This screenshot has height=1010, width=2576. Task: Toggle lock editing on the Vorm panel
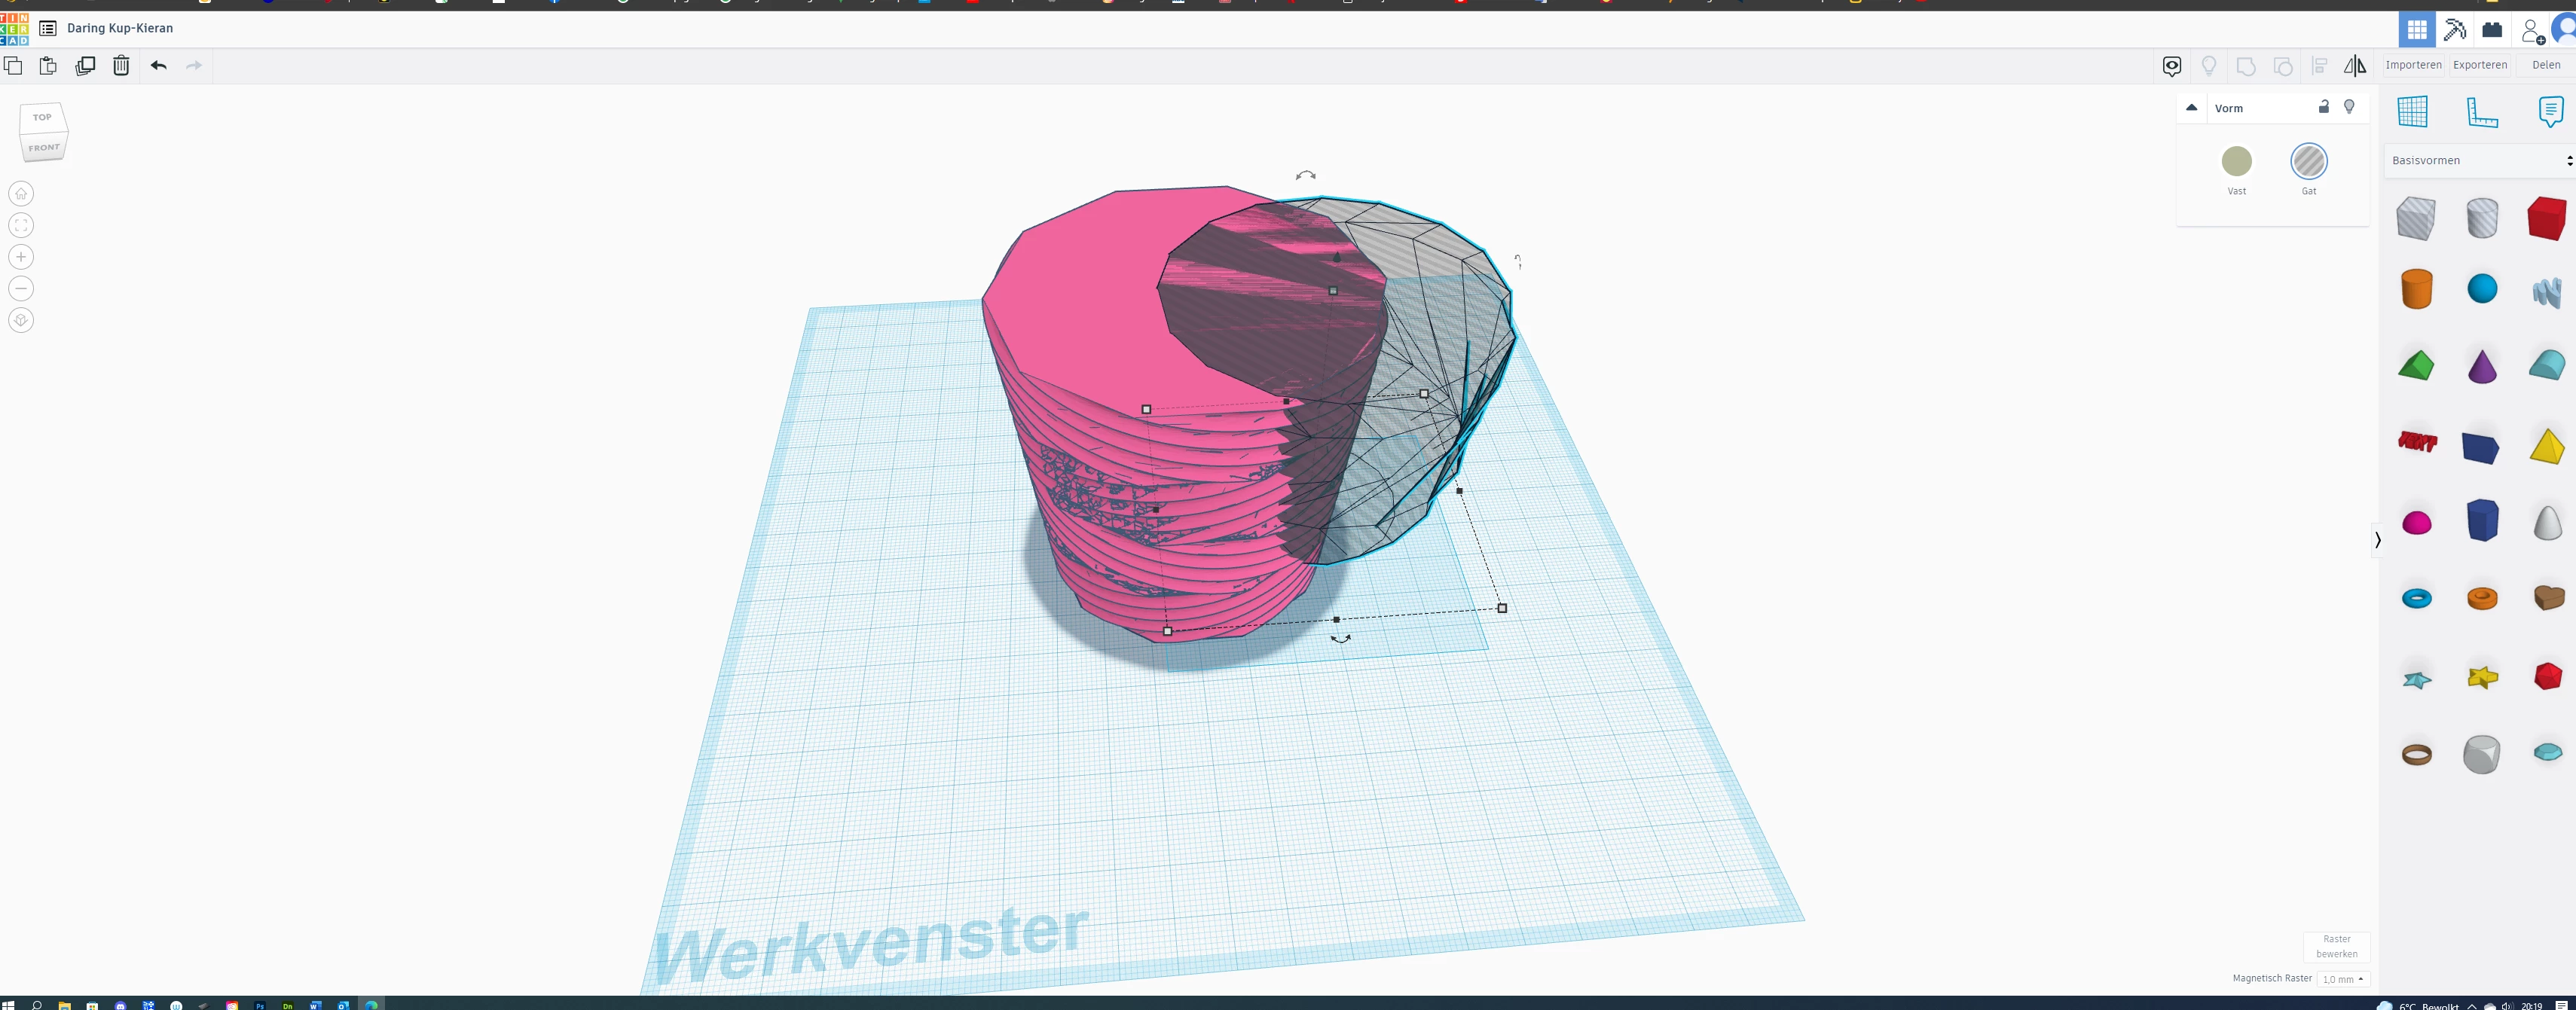tap(2323, 107)
